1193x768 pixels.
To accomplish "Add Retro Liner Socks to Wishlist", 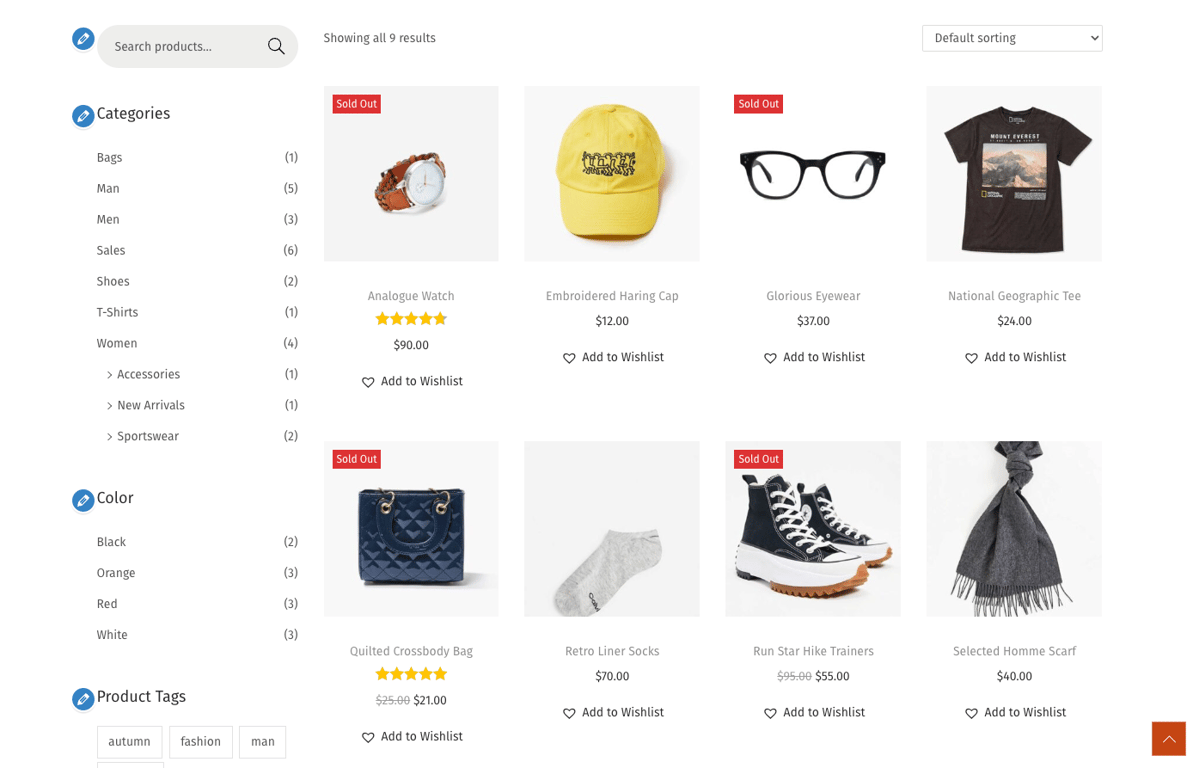I will (x=612, y=712).
